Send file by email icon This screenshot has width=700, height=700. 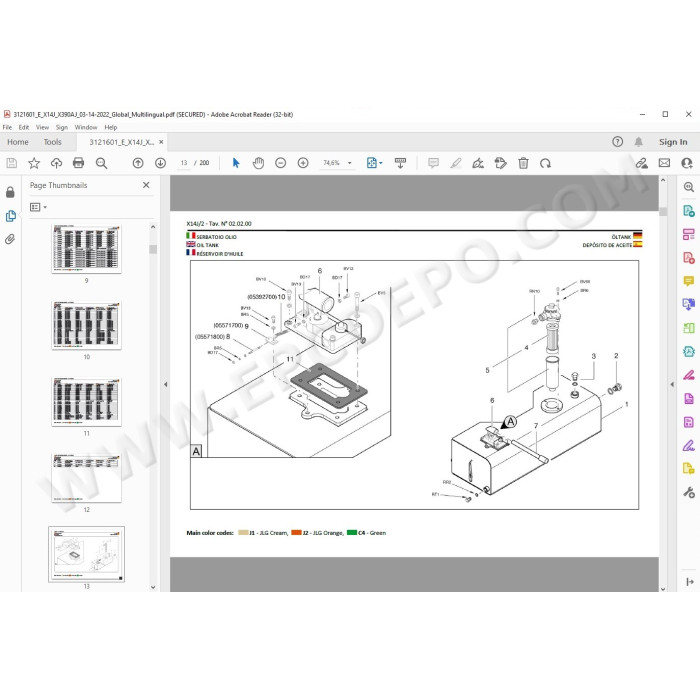click(664, 163)
